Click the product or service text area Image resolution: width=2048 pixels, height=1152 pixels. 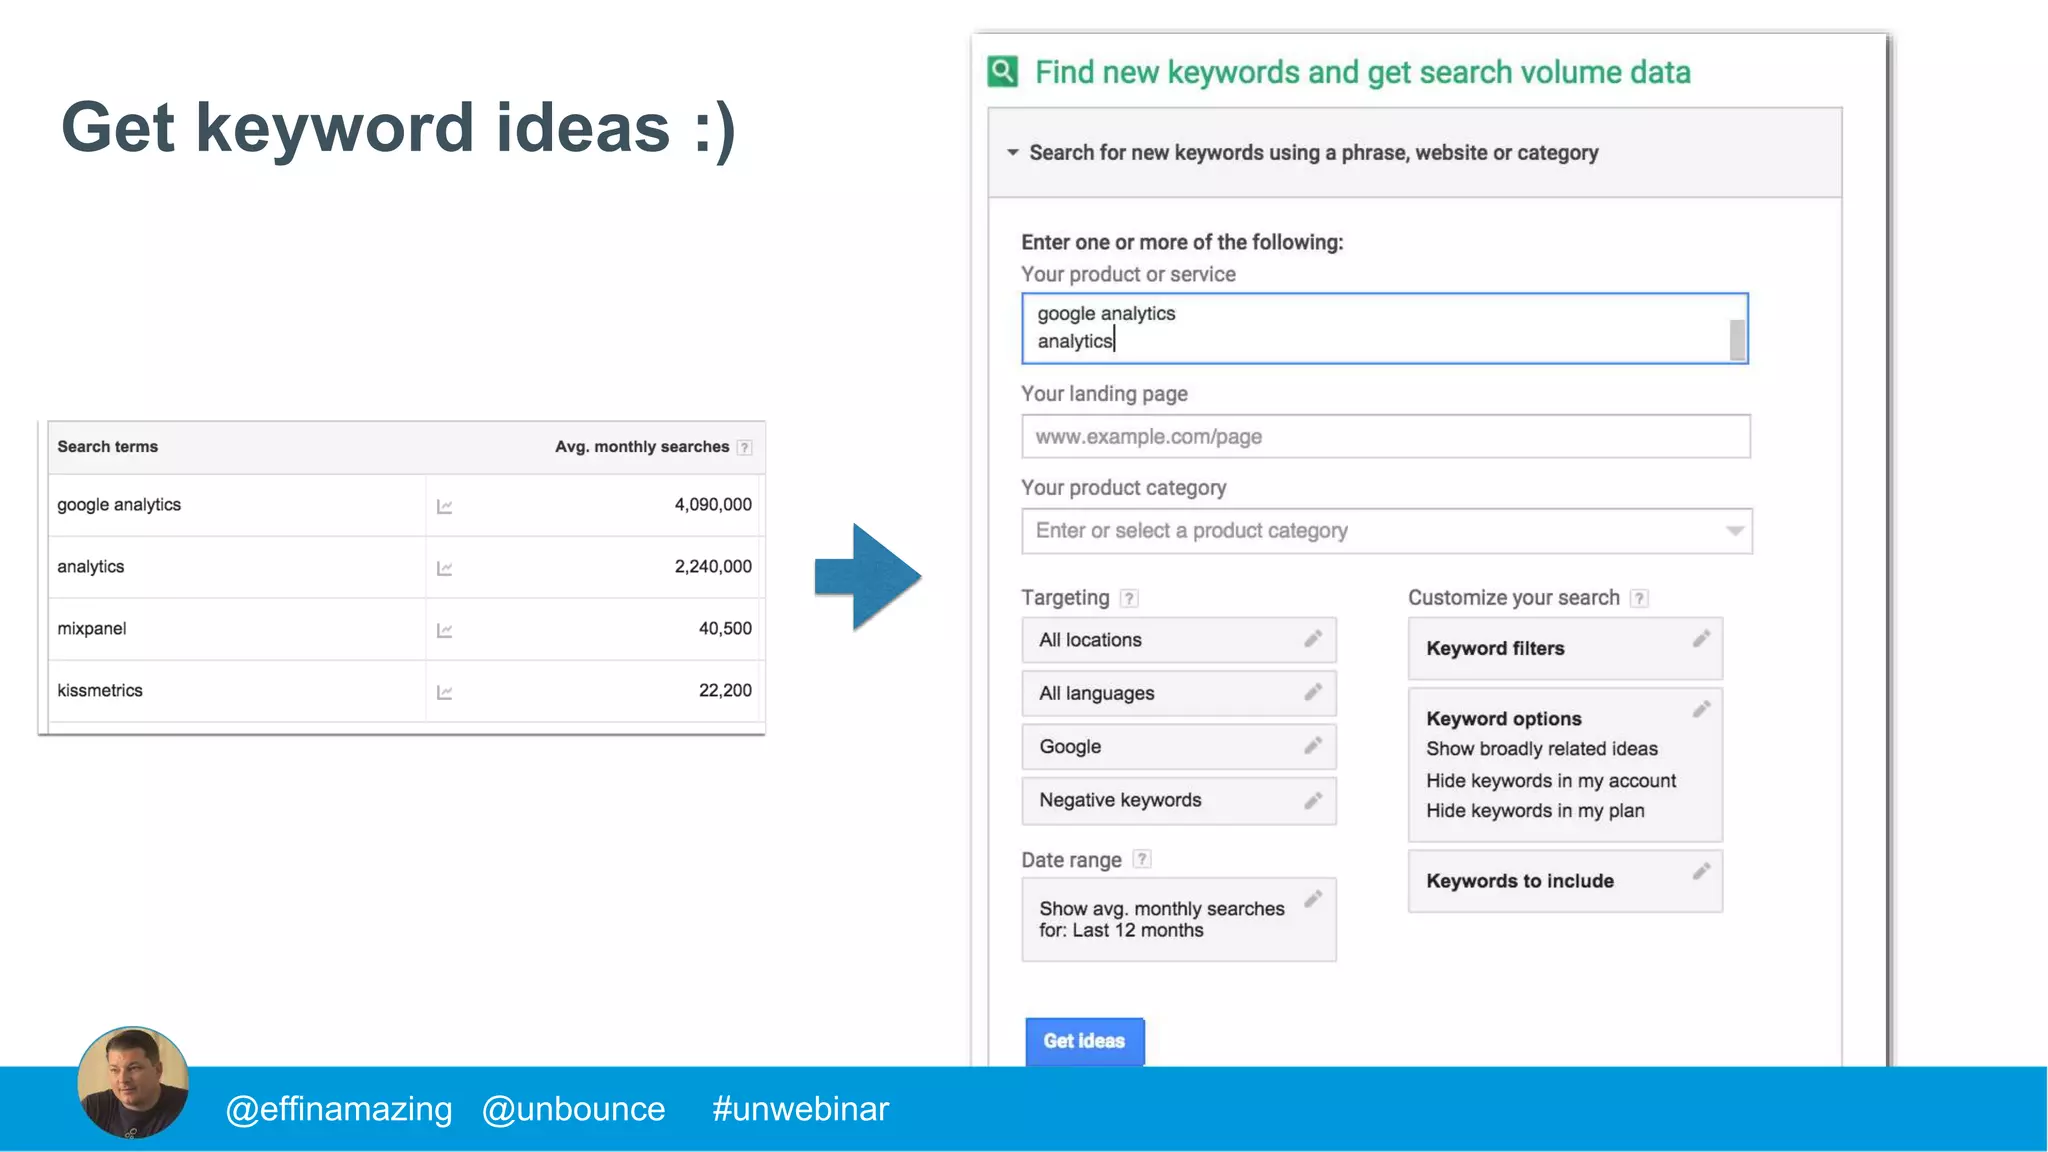1384,328
